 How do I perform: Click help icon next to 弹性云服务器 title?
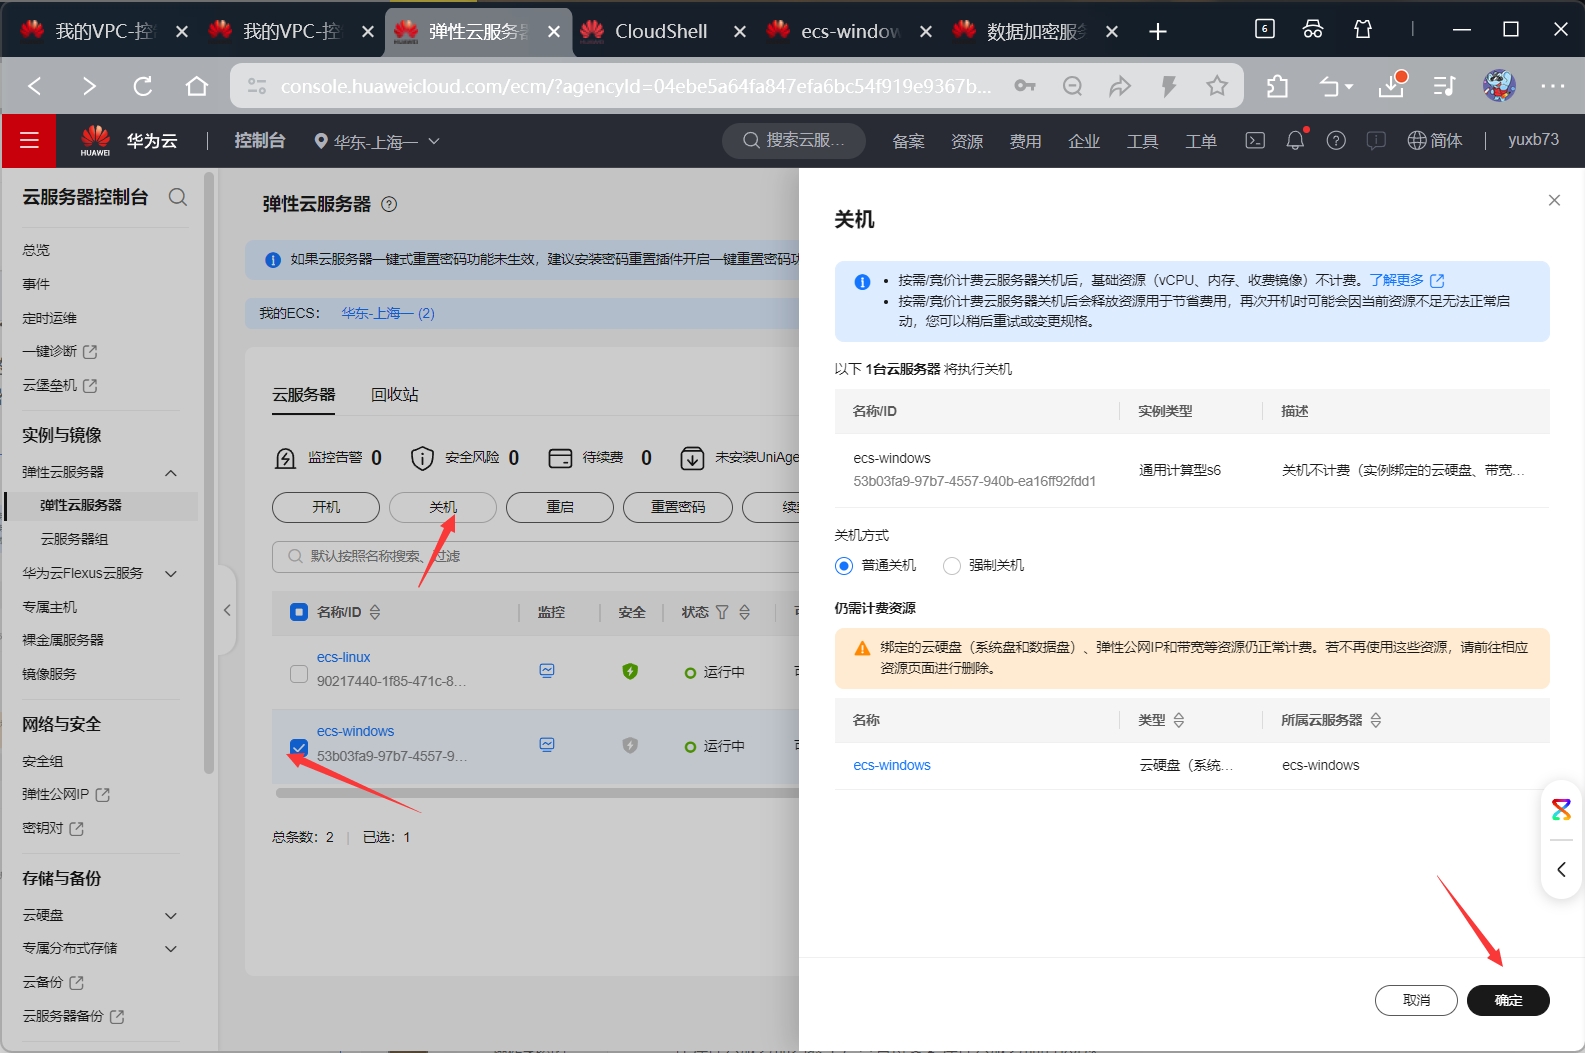tap(390, 204)
